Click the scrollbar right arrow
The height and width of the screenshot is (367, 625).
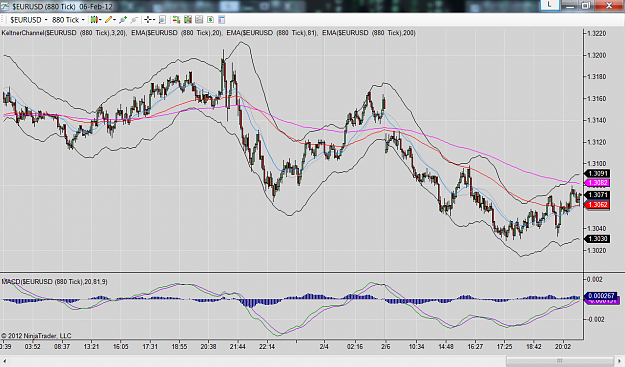click(x=620, y=361)
